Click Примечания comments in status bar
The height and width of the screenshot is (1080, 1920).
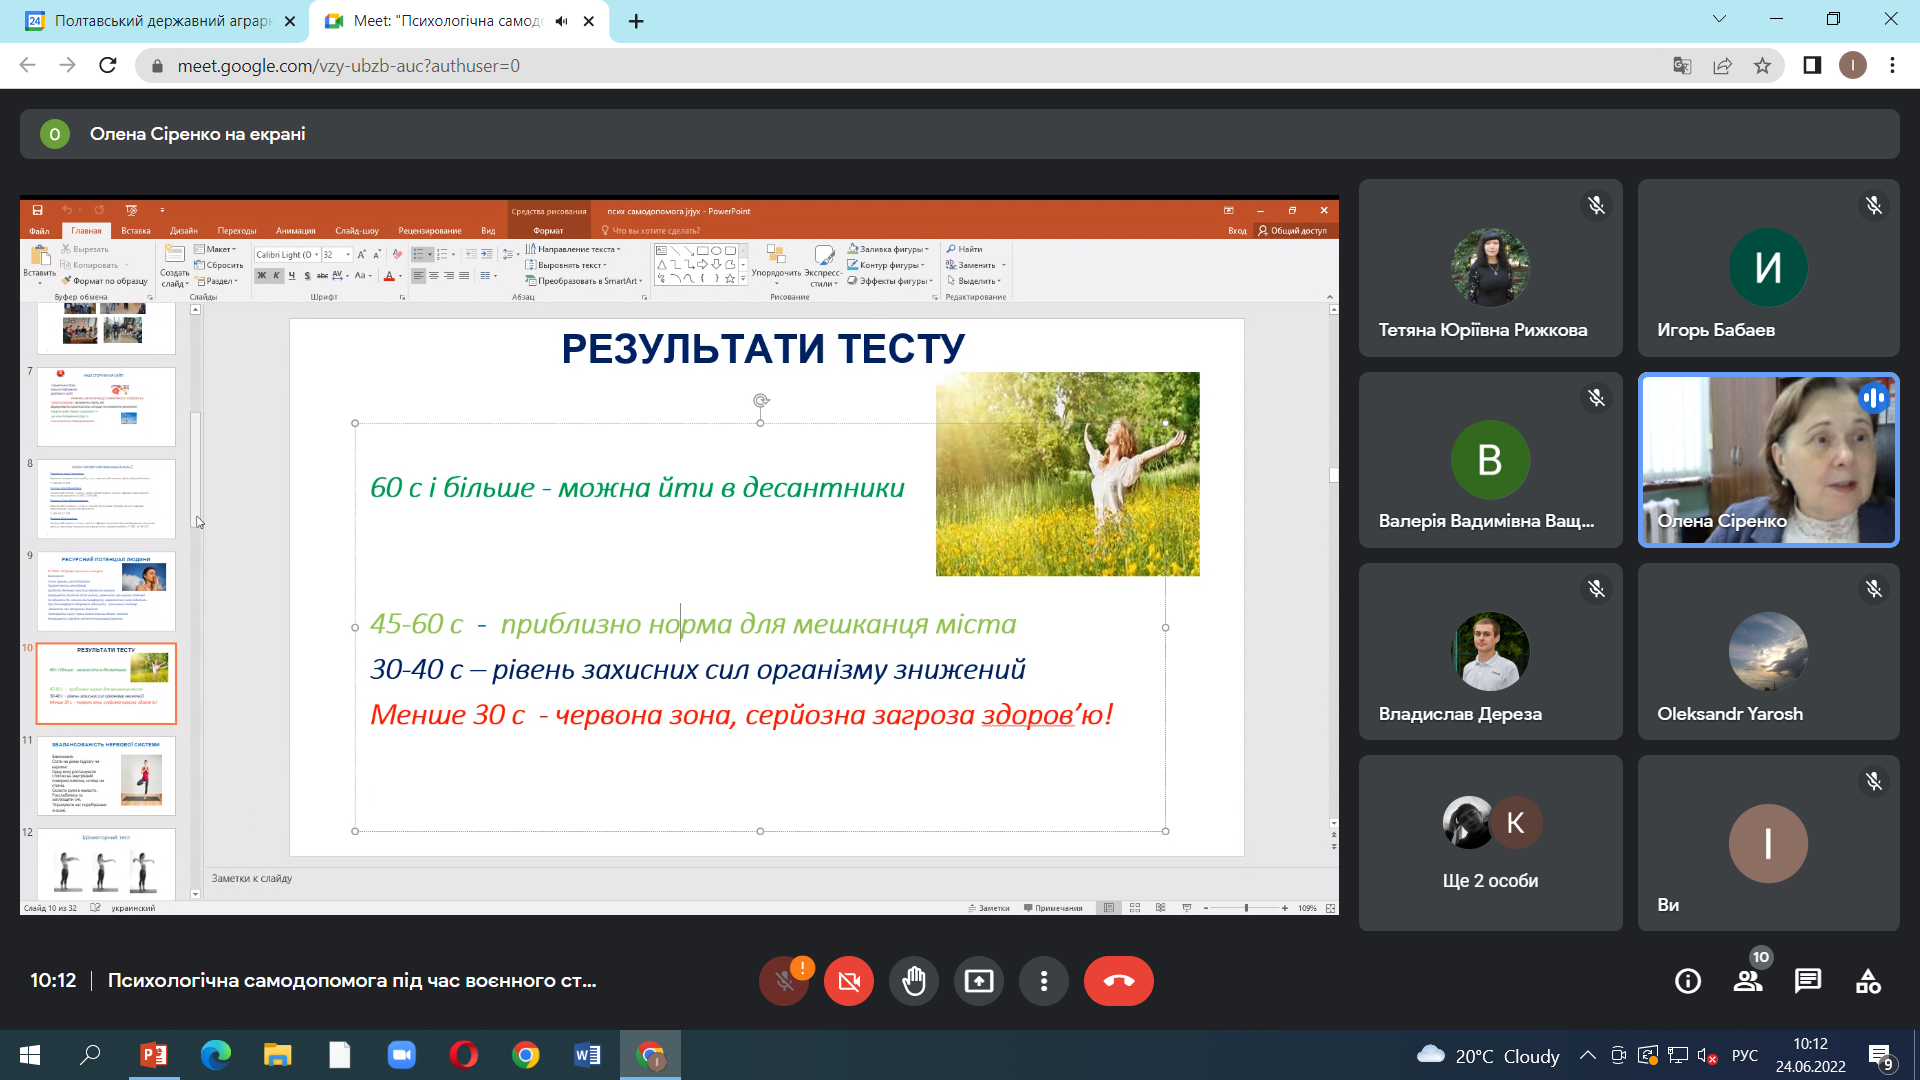1053,908
